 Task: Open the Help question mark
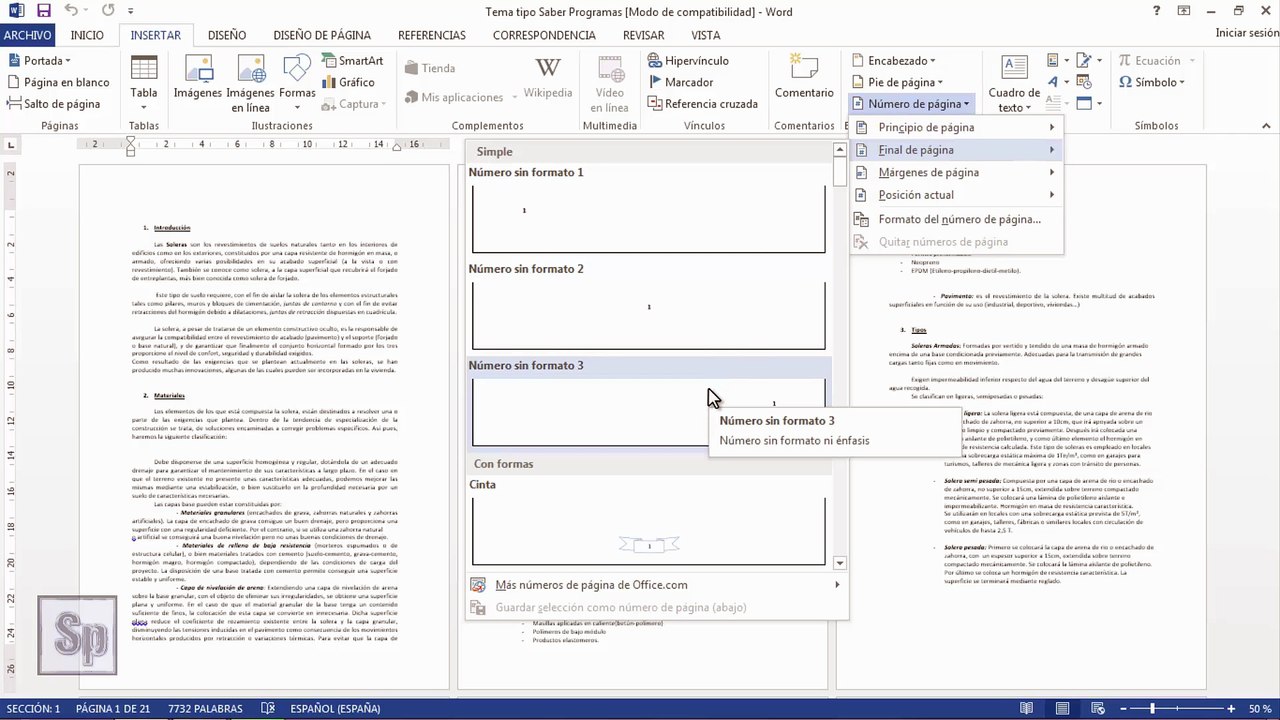[1156, 11]
